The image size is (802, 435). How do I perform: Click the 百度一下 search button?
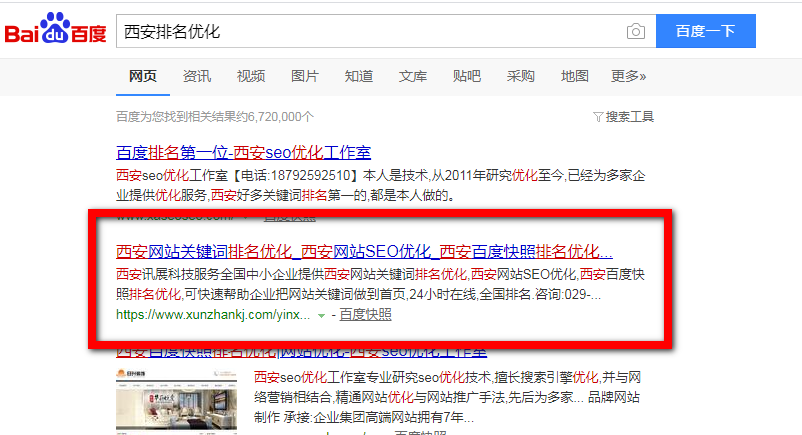click(705, 31)
